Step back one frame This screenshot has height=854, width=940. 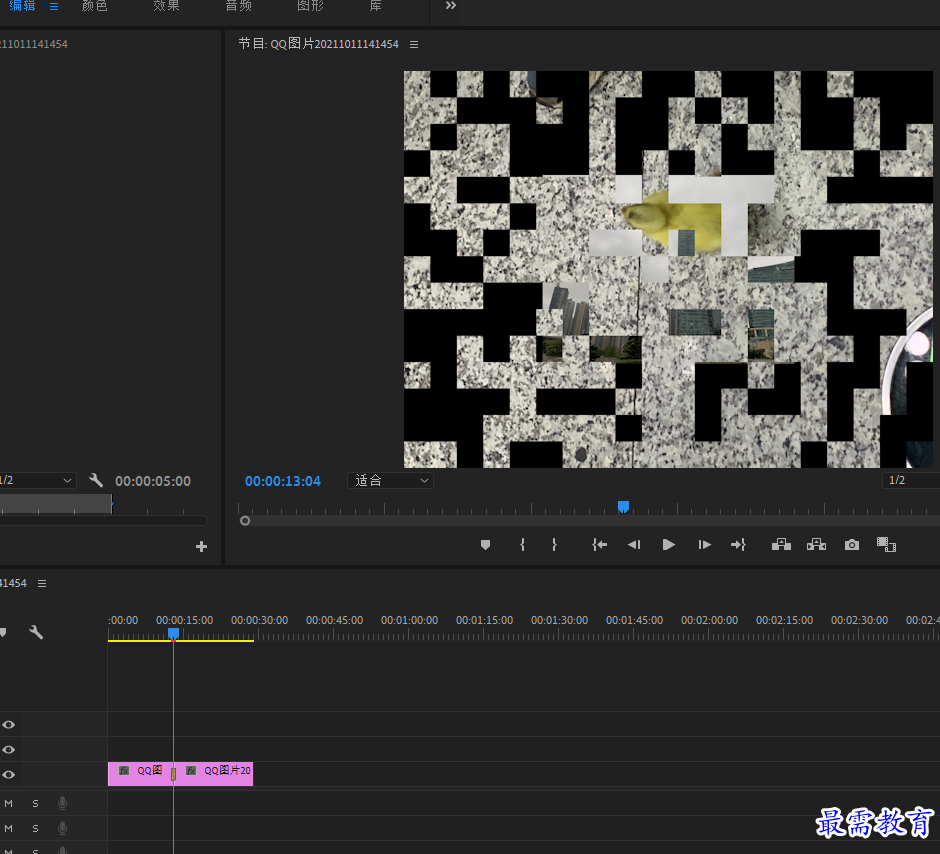634,545
